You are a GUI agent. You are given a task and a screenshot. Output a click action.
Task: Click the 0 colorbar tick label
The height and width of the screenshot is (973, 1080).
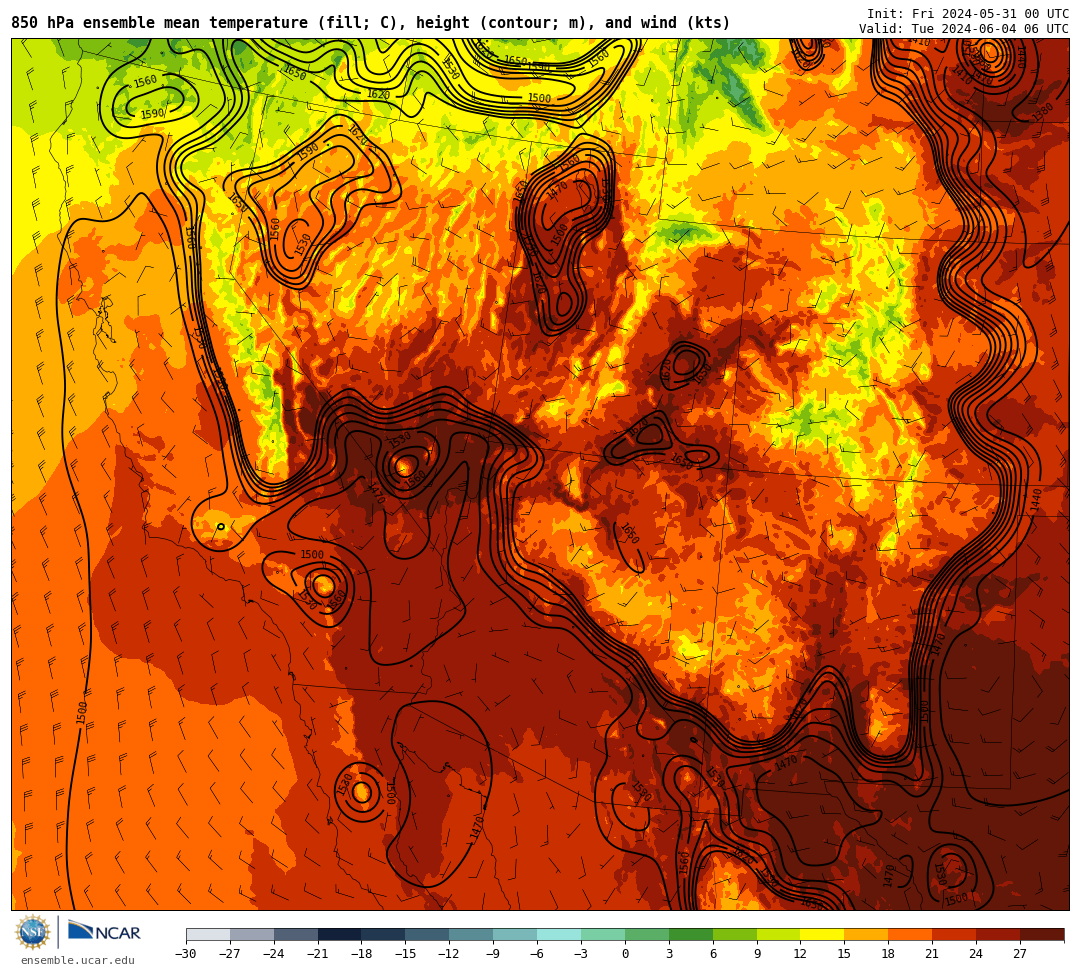(625, 954)
